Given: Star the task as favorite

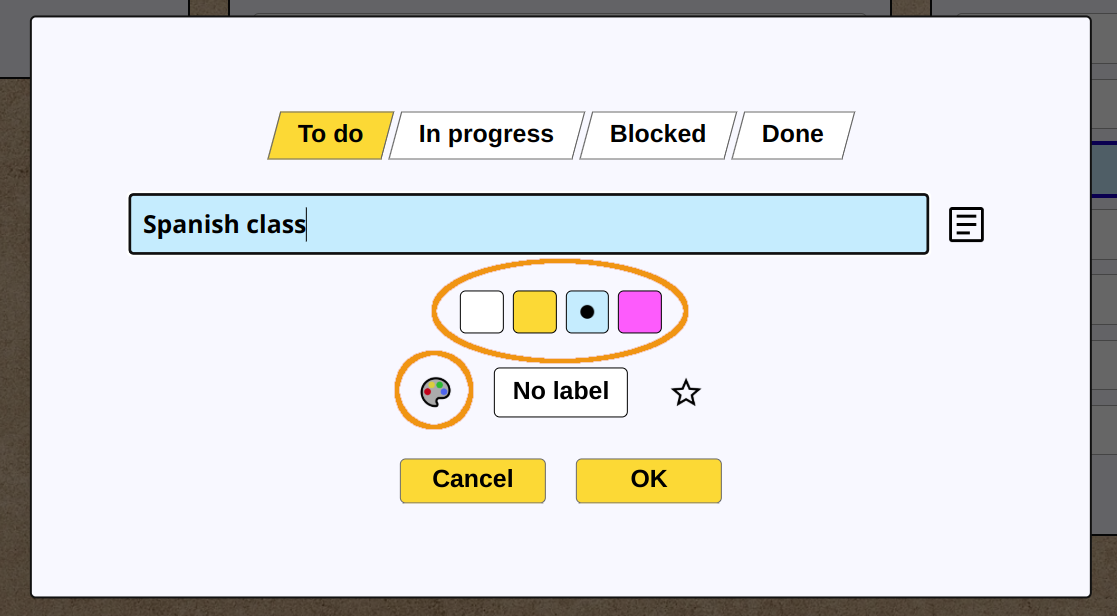Looking at the screenshot, I should point(686,392).
